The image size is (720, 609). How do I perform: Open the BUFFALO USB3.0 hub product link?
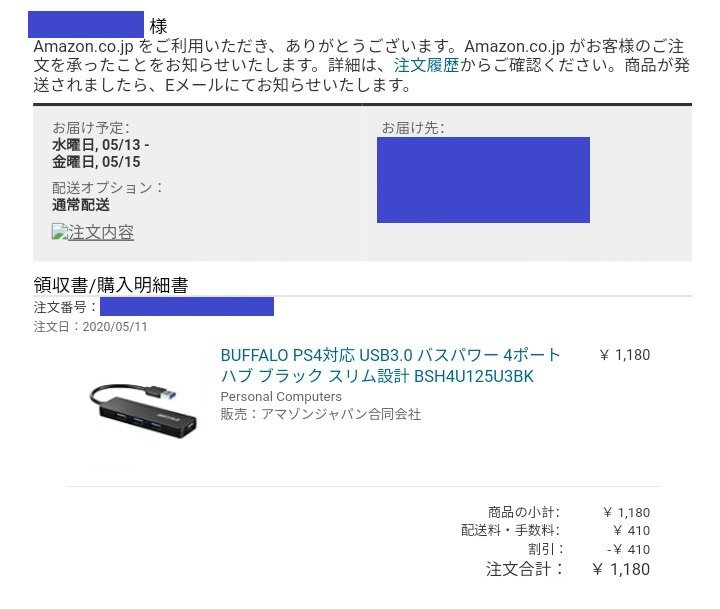coord(390,365)
